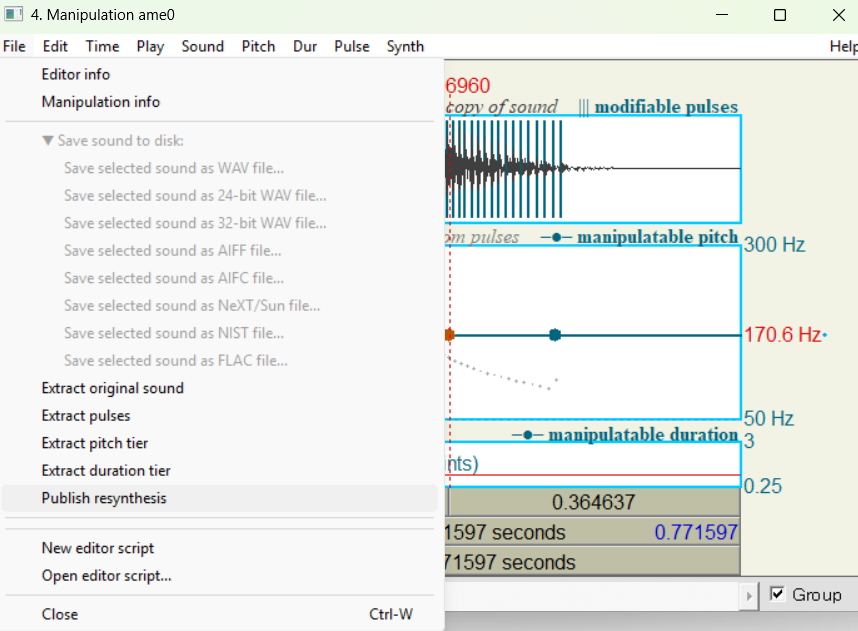
Task: Open the Edit menu
Action: 55,47
